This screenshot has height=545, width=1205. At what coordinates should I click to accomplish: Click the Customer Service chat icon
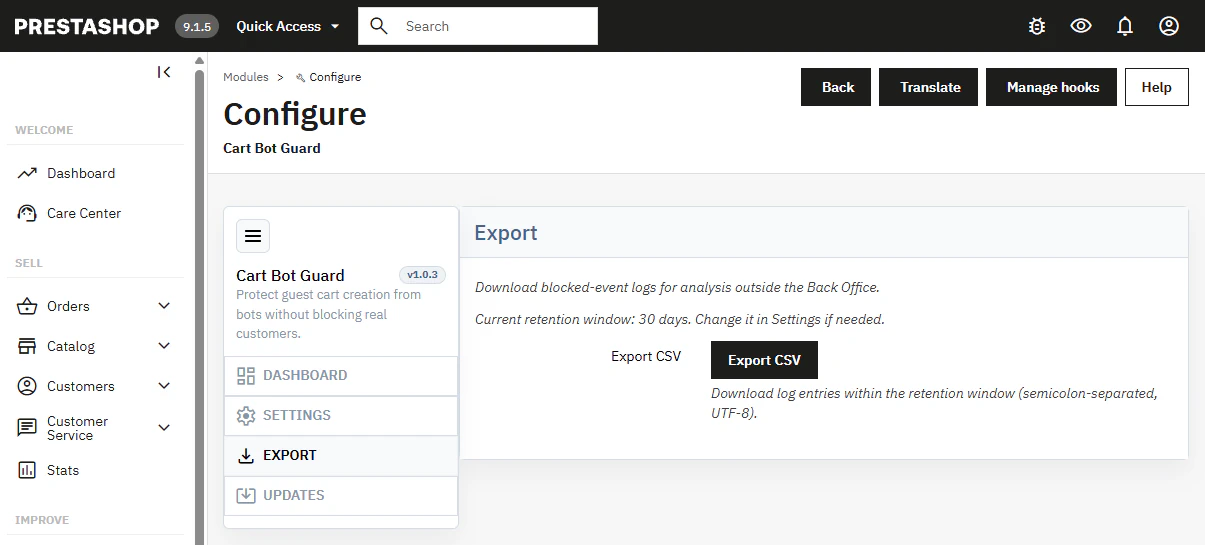[28, 428]
